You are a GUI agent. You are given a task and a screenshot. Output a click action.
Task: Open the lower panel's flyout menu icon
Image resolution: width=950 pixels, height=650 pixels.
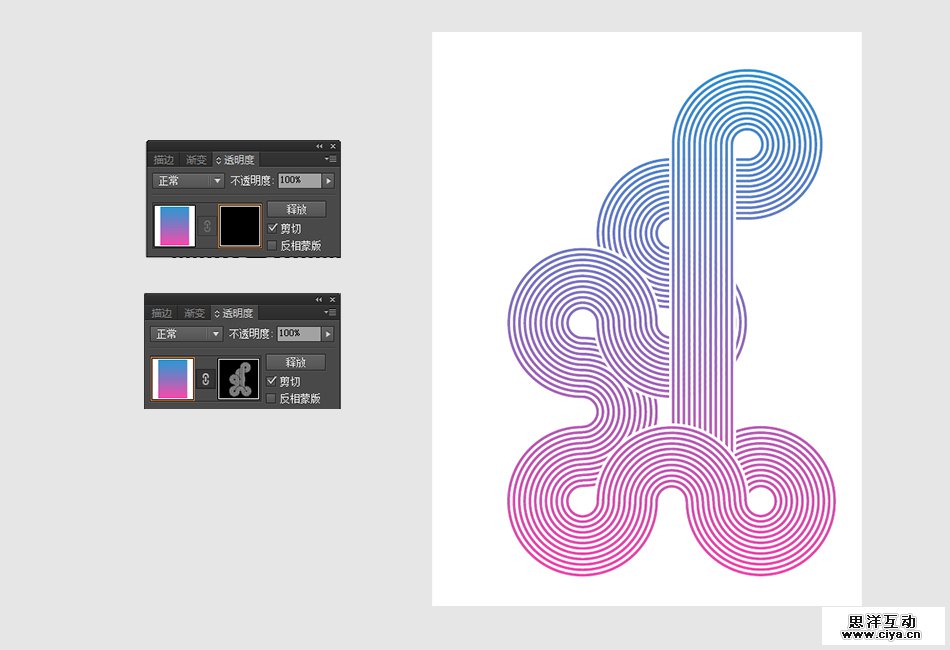[330, 313]
